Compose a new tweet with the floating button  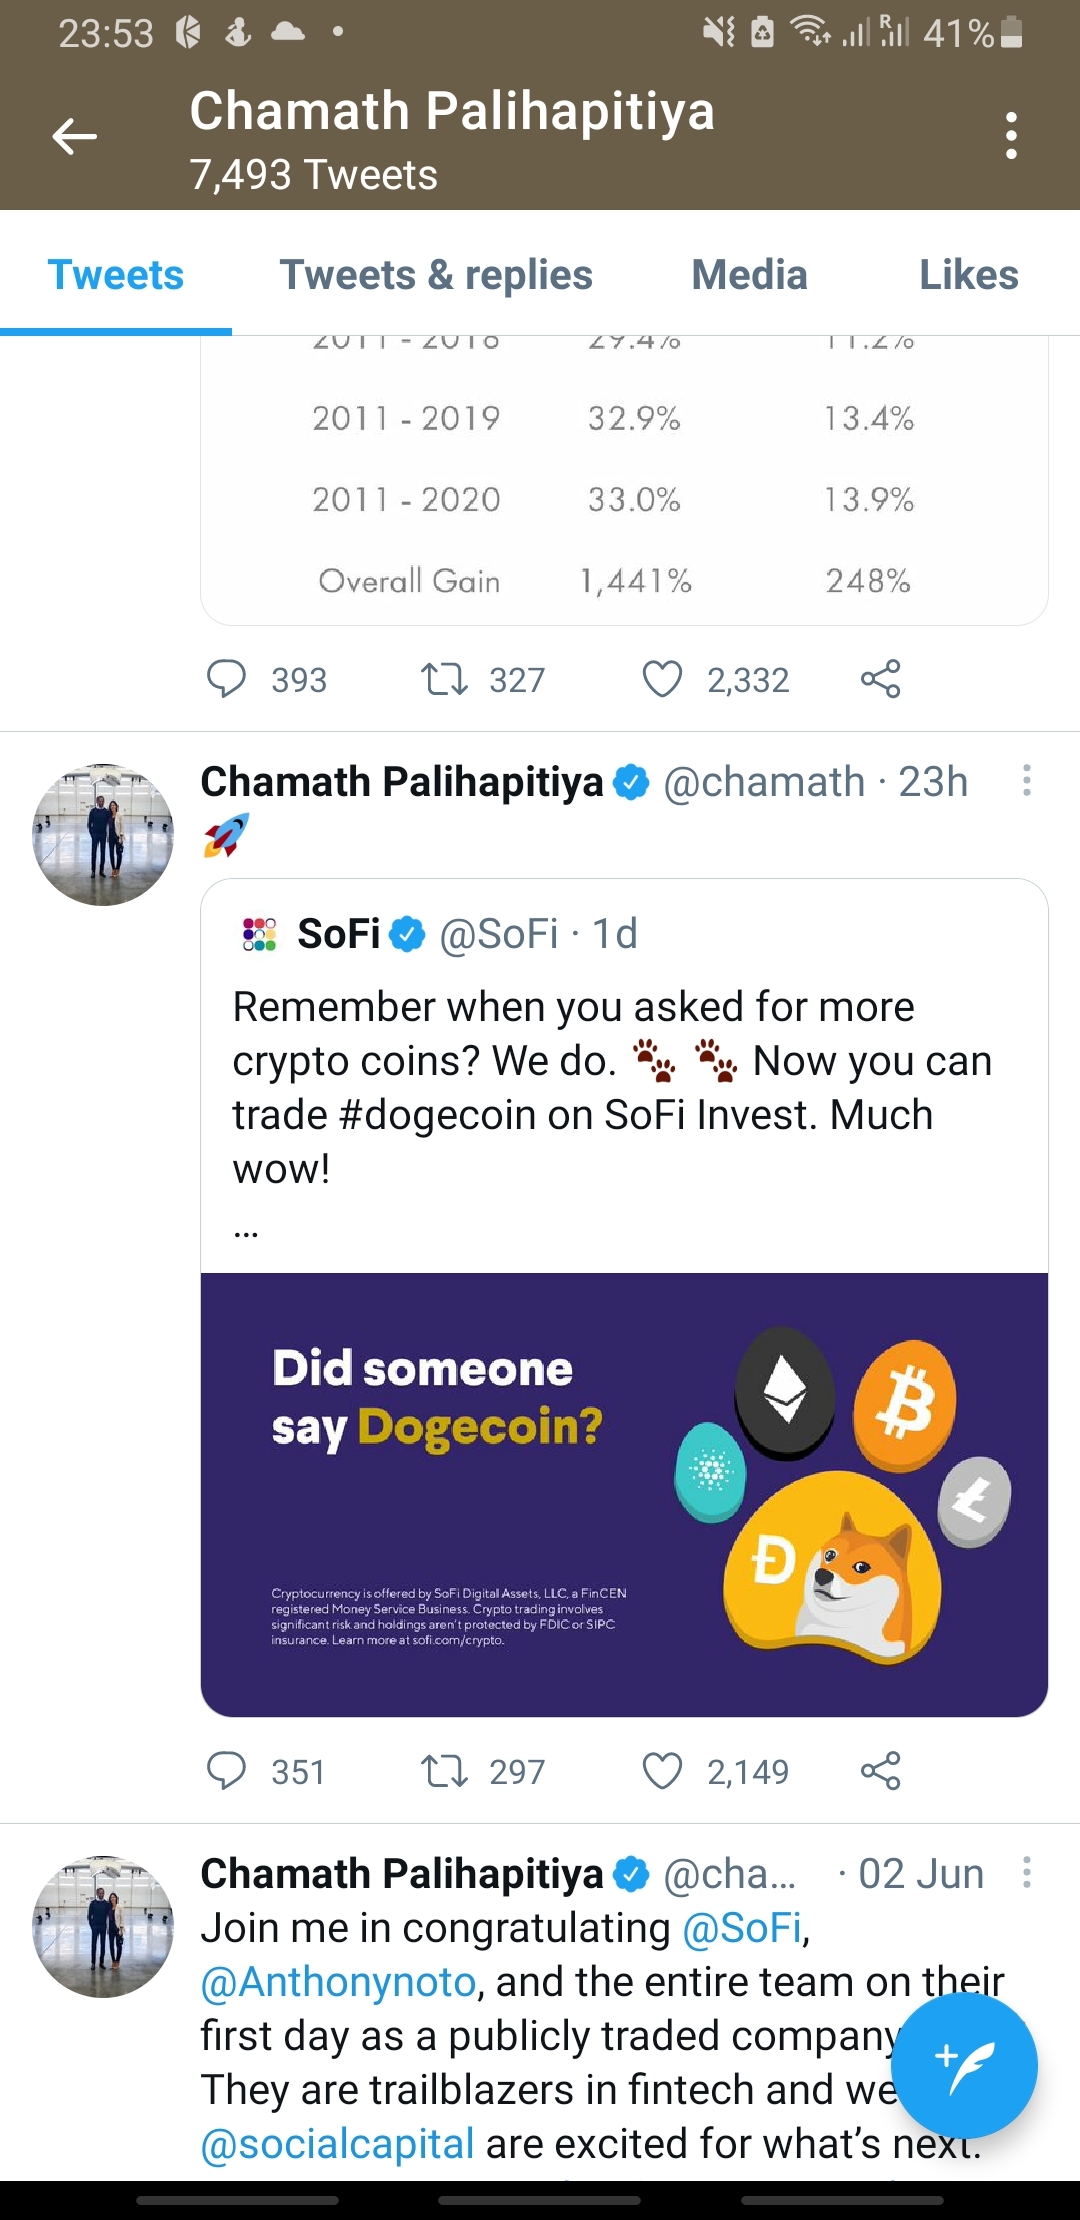964,2064
